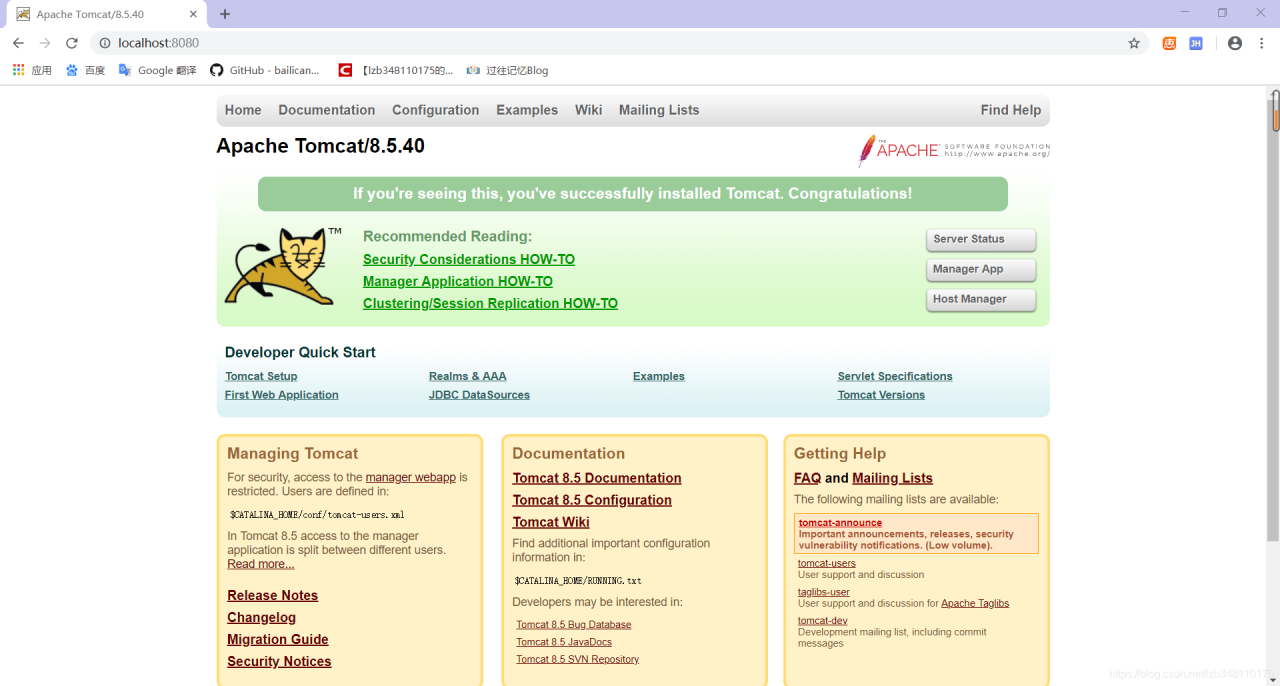Open the Changelog link
The height and width of the screenshot is (686, 1280).
tap(262, 617)
